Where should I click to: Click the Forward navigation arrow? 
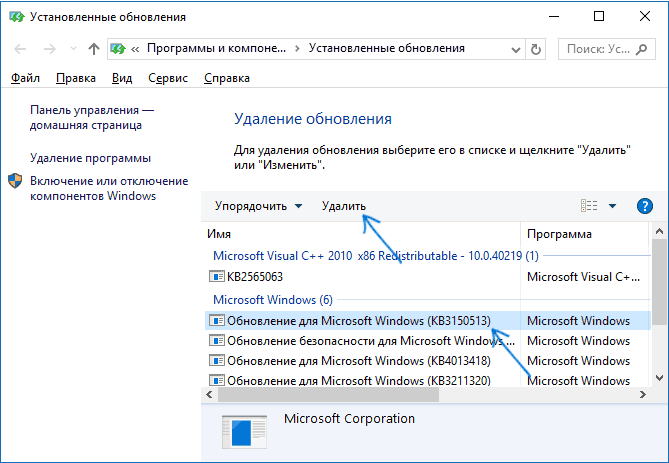[x=49, y=49]
